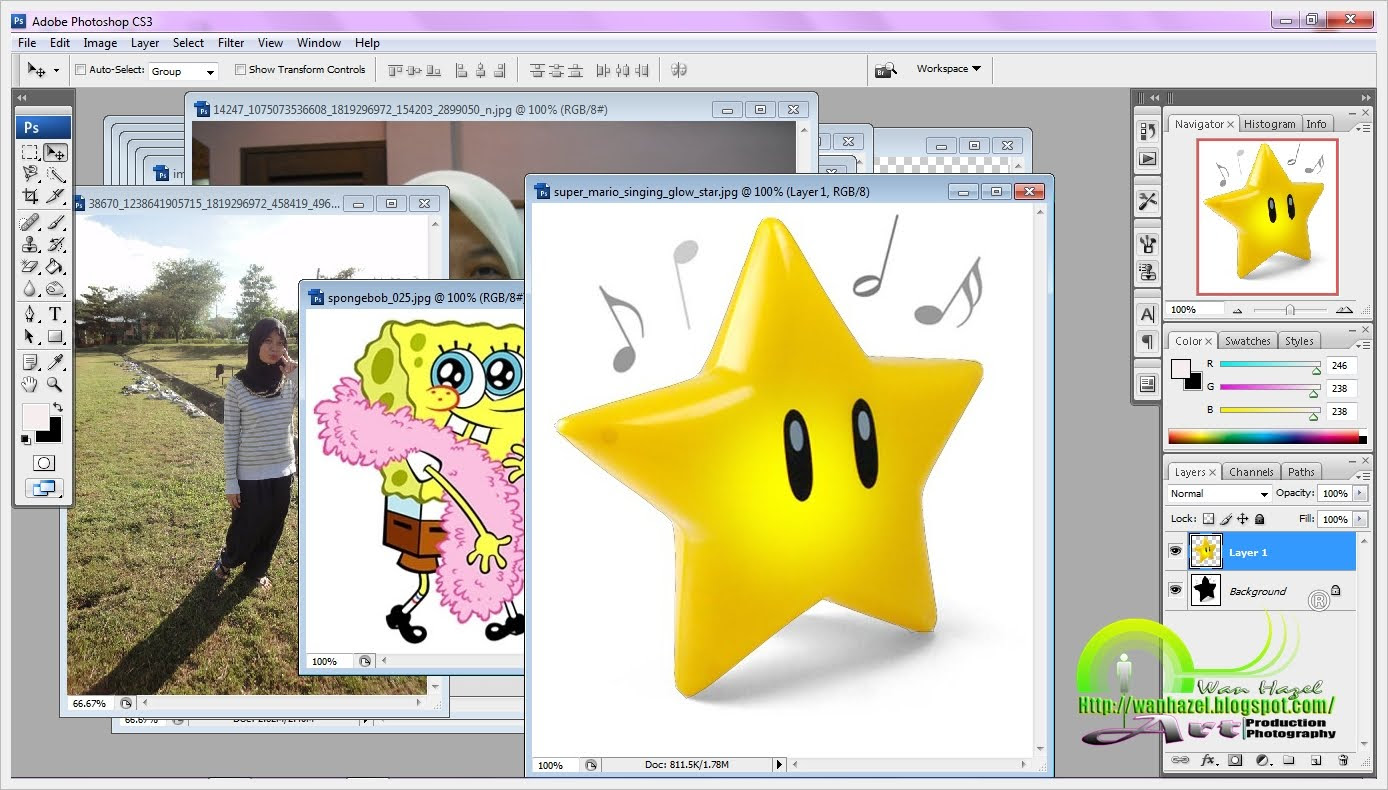The width and height of the screenshot is (1388, 790).
Task: Enable Auto-Select checkbox
Action: [82, 70]
